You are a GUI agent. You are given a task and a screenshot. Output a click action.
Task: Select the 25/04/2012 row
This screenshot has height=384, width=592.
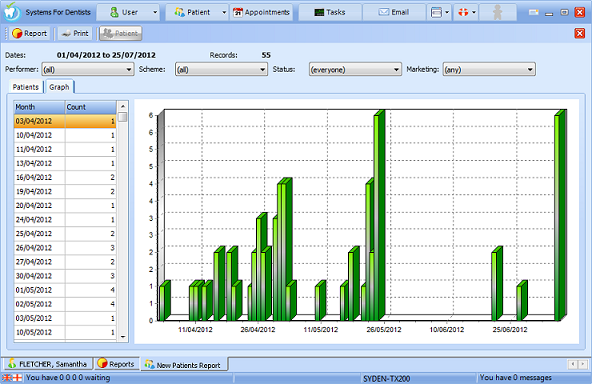(65, 234)
